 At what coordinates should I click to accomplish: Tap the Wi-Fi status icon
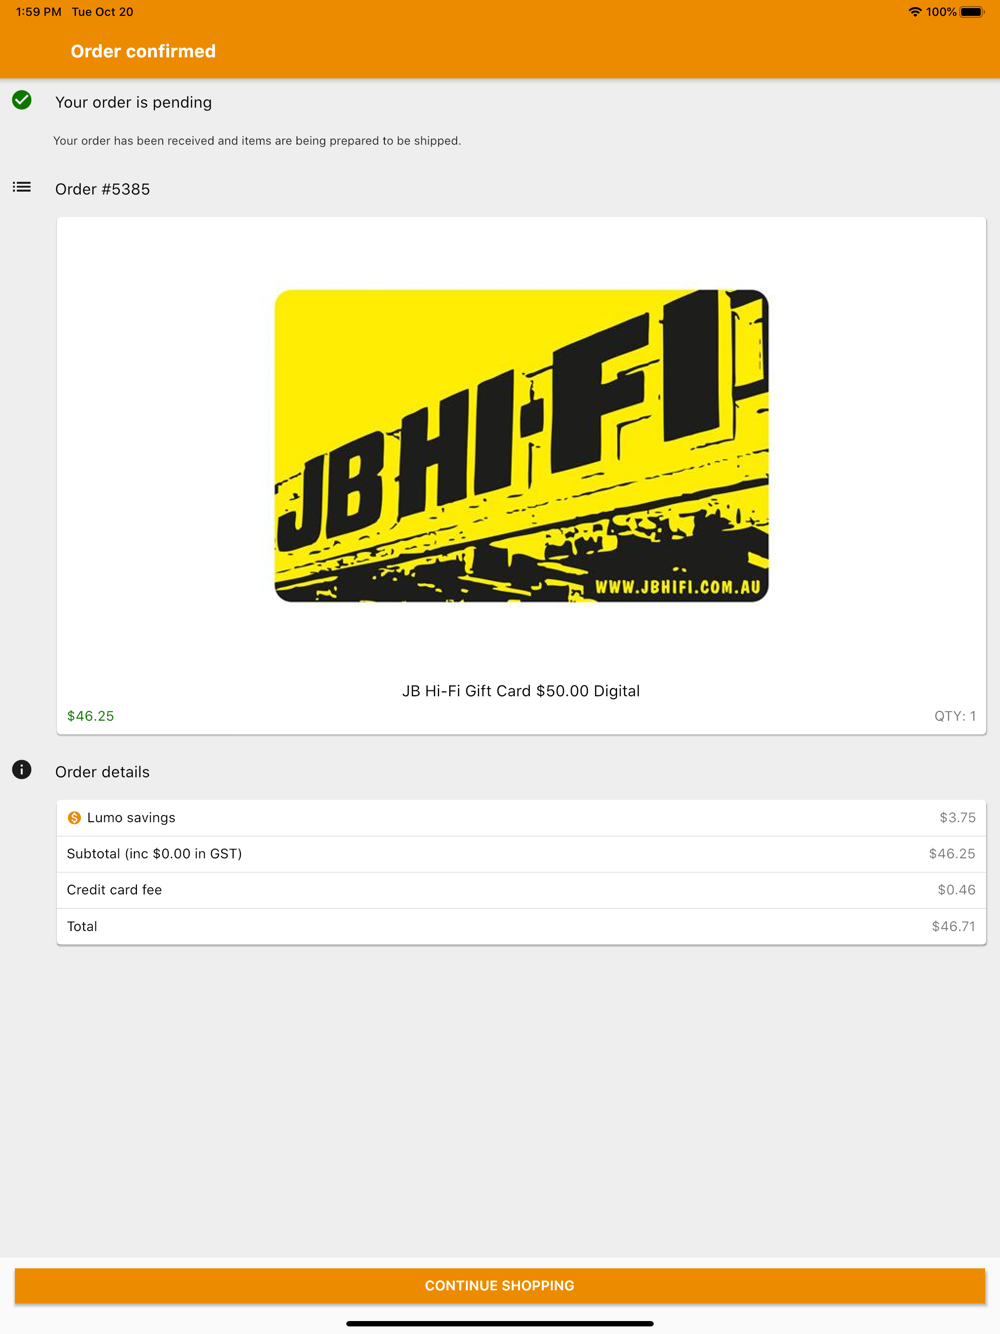pos(915,12)
